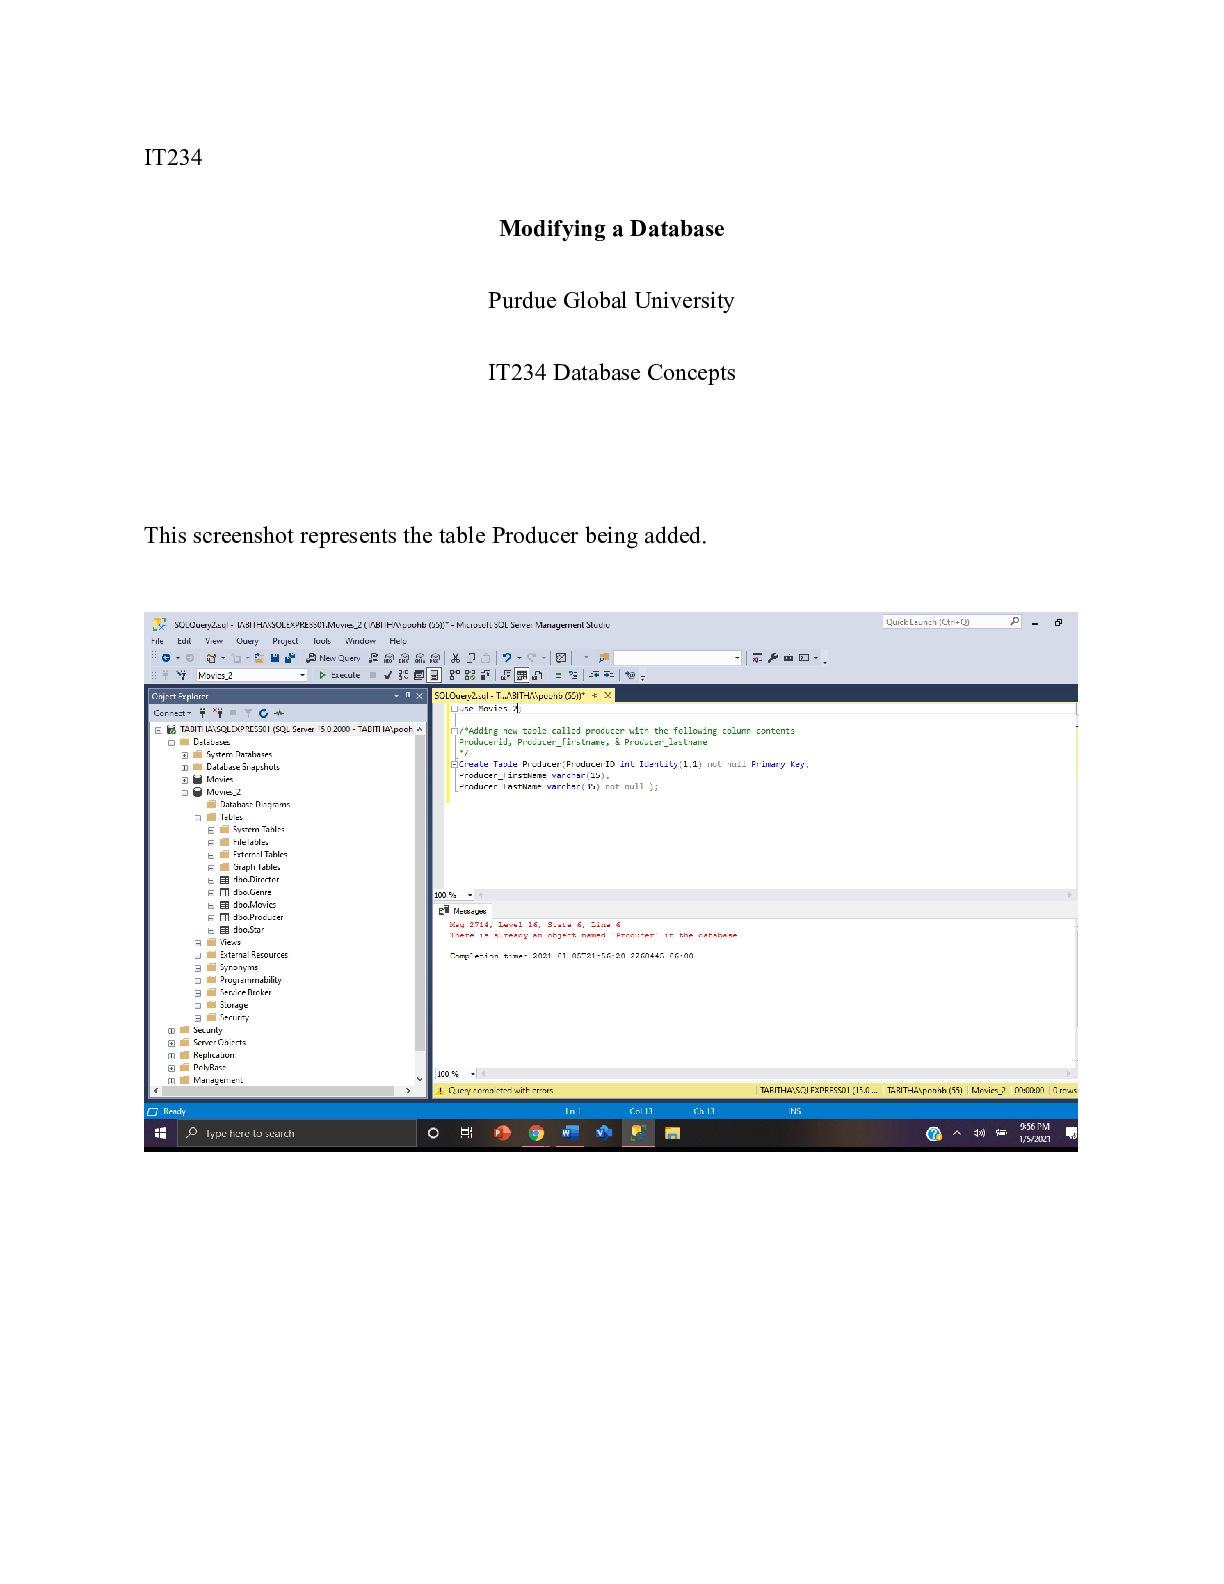This screenshot has width=1224, height=1584.
Task: Click the Cut scissors toolbar icon
Action: click(x=455, y=658)
